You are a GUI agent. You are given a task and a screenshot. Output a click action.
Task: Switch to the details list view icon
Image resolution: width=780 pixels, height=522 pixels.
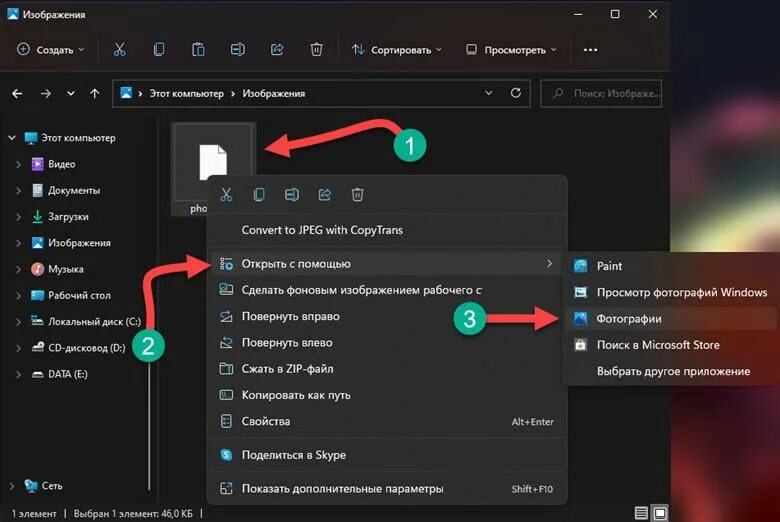pyautogui.click(x=641, y=513)
